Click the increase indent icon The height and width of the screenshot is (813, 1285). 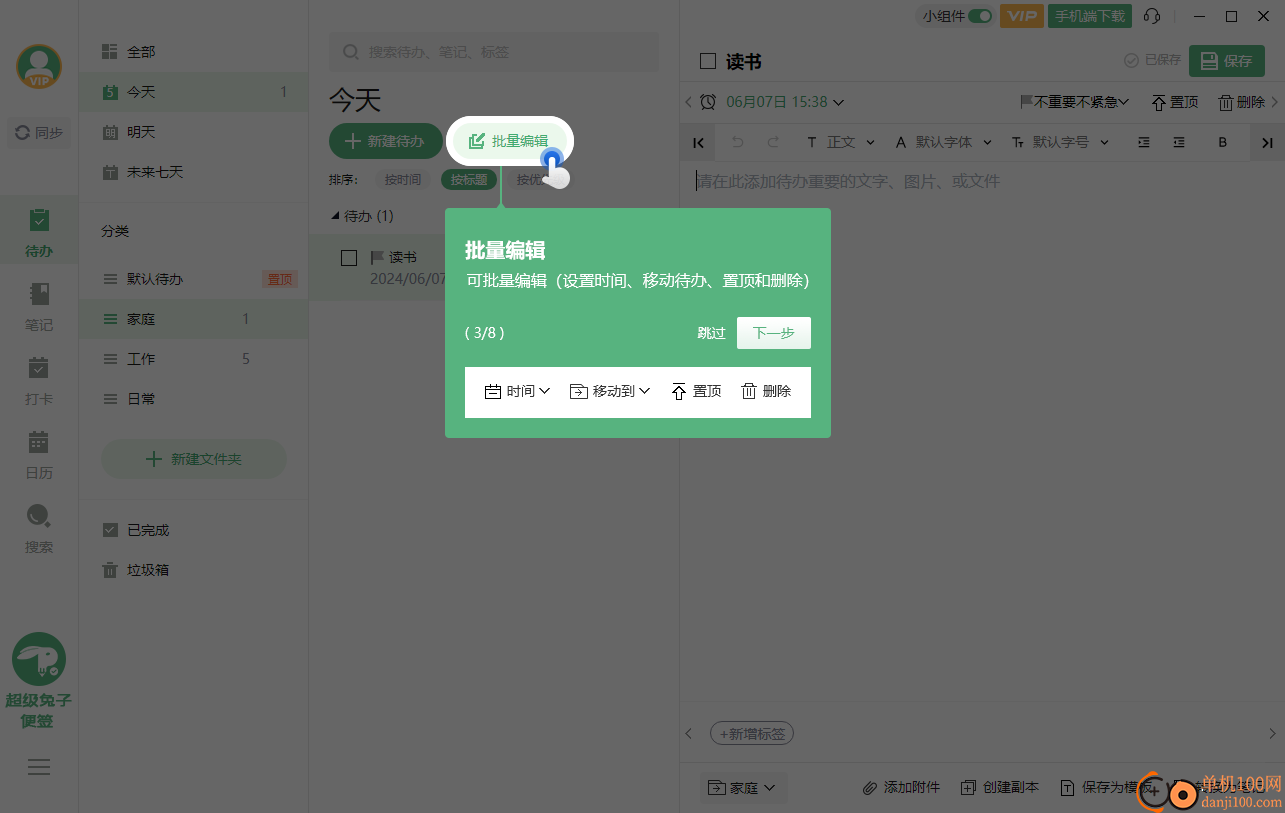click(1179, 142)
